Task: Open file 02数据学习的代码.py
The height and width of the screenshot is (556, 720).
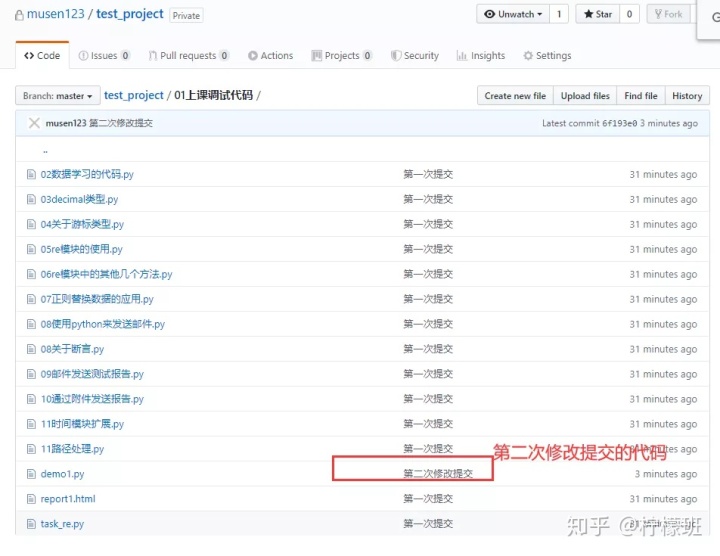Action: [x=87, y=174]
